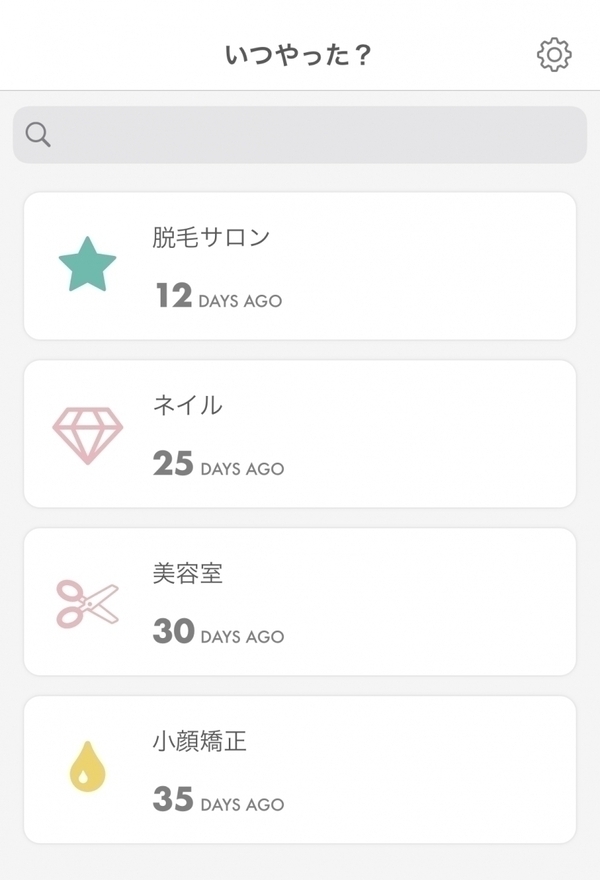The height and width of the screenshot is (880, 600).
Task: Tap the pink scissors icon
Action: [x=88, y=602]
